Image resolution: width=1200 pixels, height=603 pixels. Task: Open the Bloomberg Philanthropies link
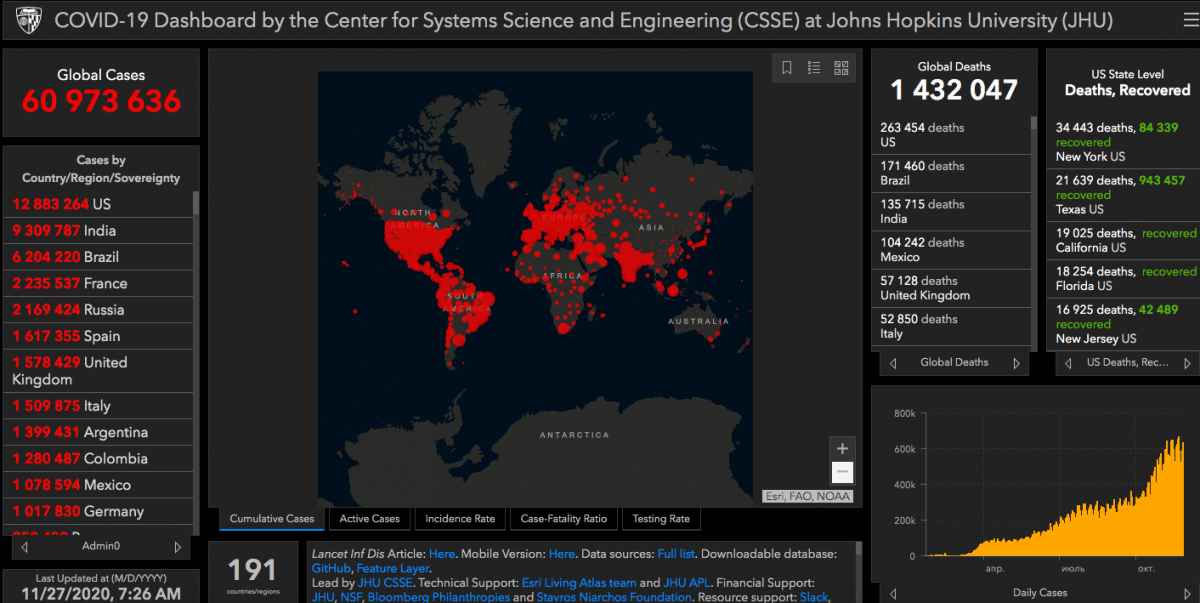(438, 597)
